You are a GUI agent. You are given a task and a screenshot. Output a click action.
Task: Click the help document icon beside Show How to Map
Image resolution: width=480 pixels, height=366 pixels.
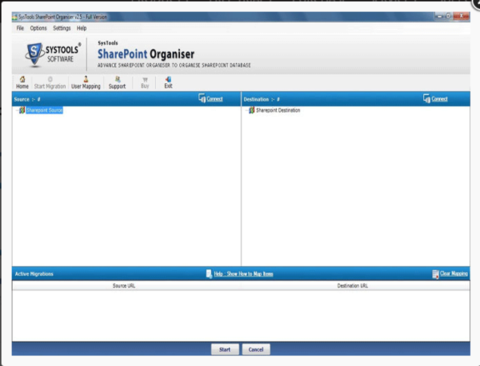(209, 274)
